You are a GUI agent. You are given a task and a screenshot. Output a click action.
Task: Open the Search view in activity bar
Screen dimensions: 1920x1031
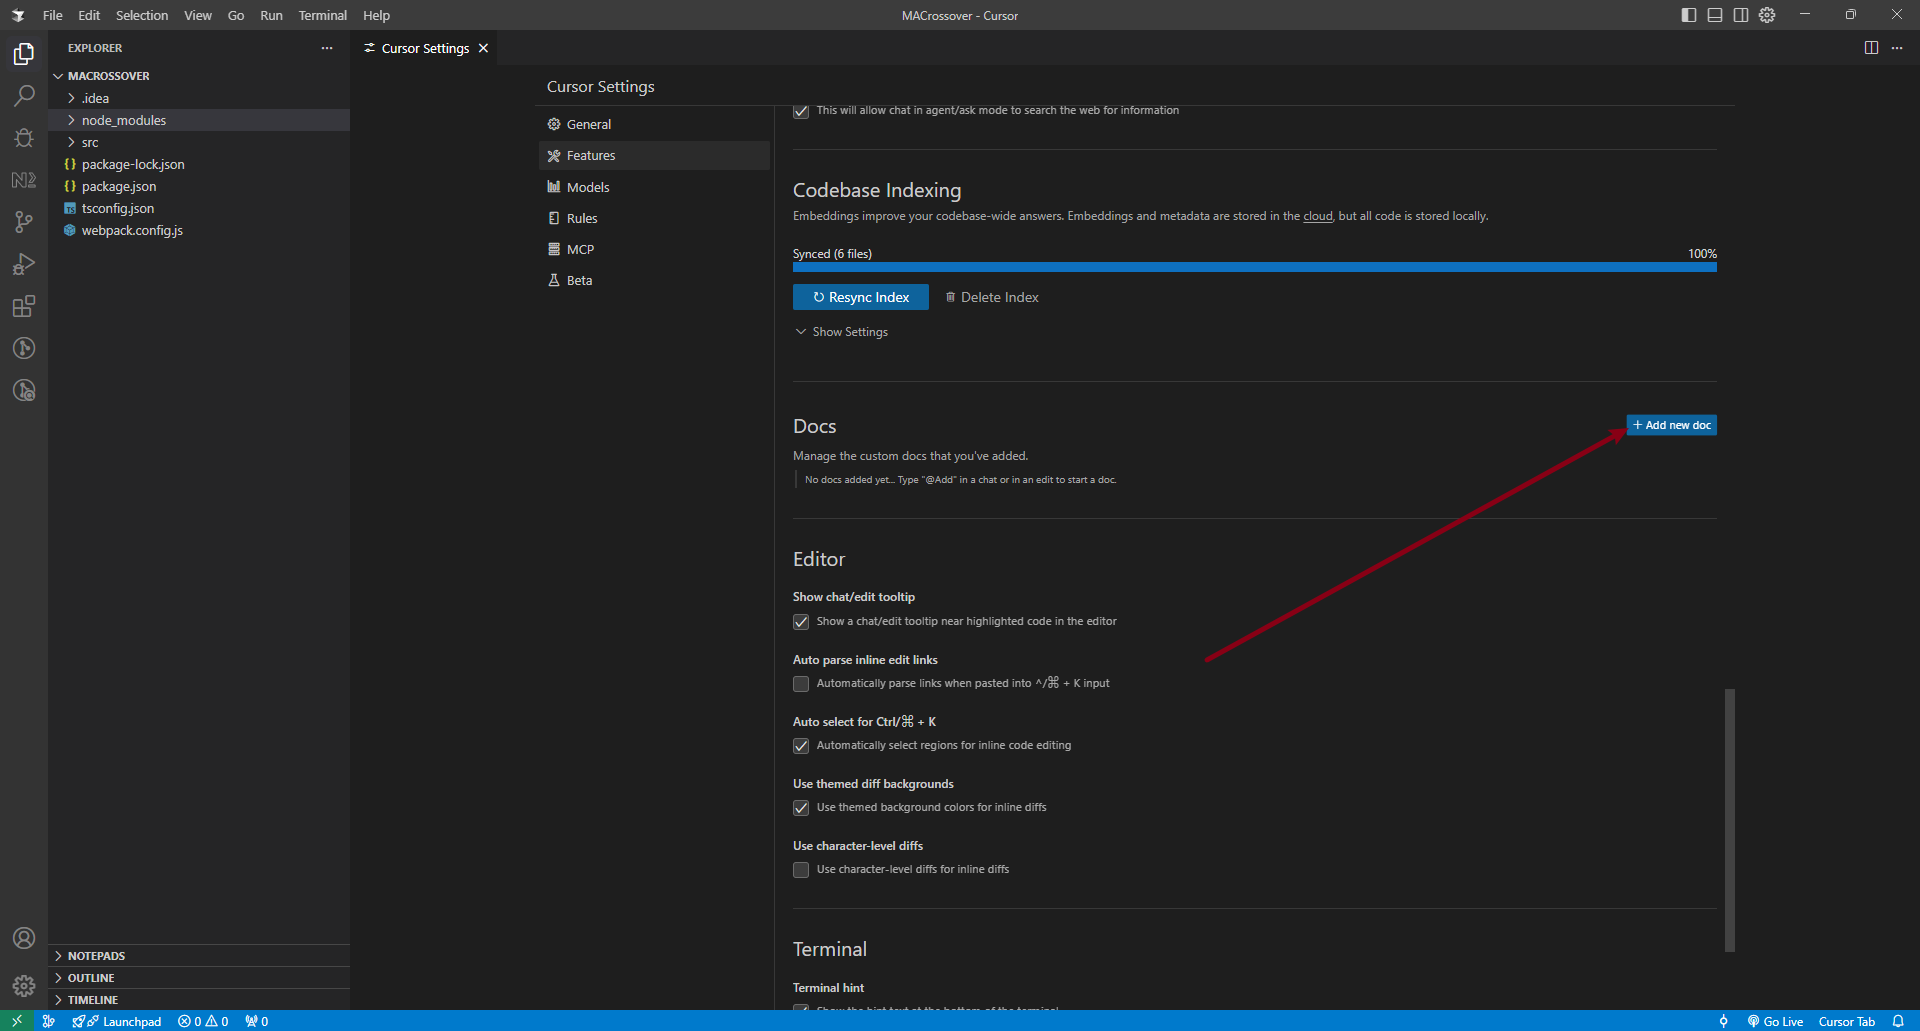tap(24, 96)
